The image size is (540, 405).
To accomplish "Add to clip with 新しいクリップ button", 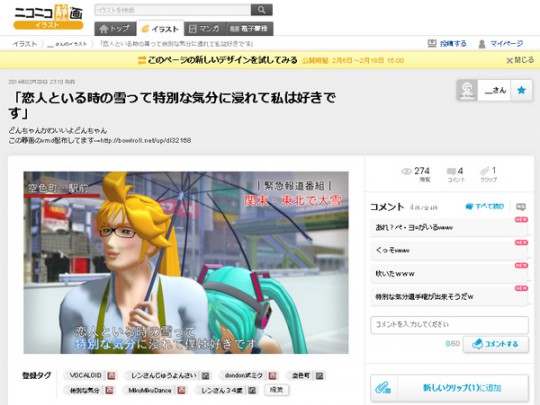I will click(449, 388).
